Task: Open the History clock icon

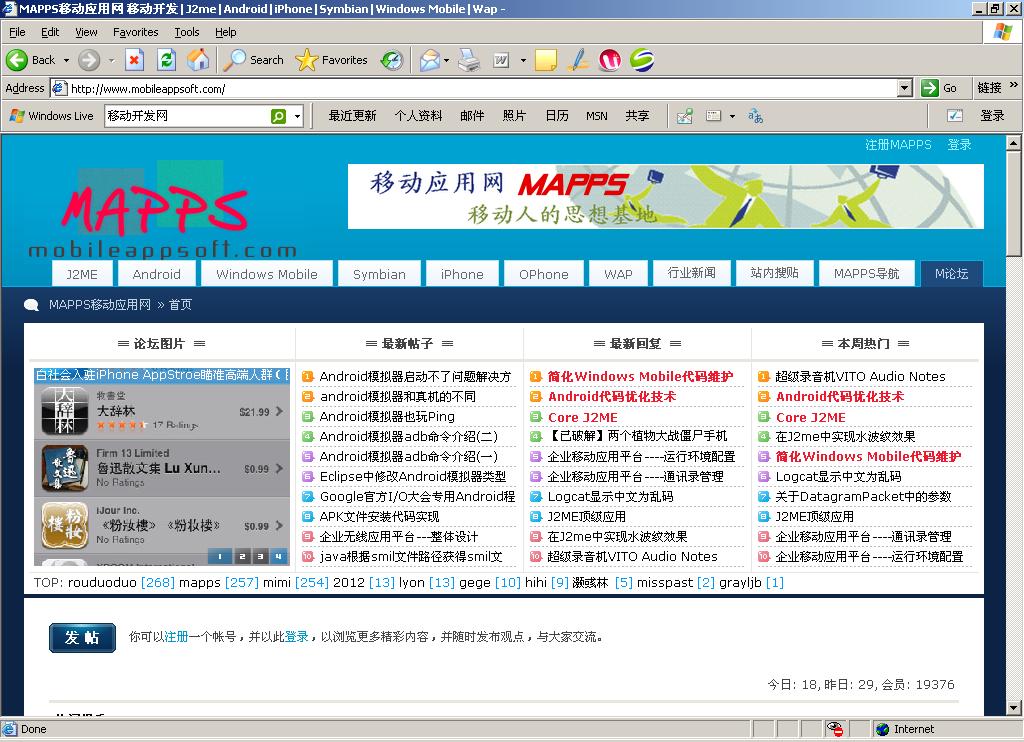Action: point(392,60)
